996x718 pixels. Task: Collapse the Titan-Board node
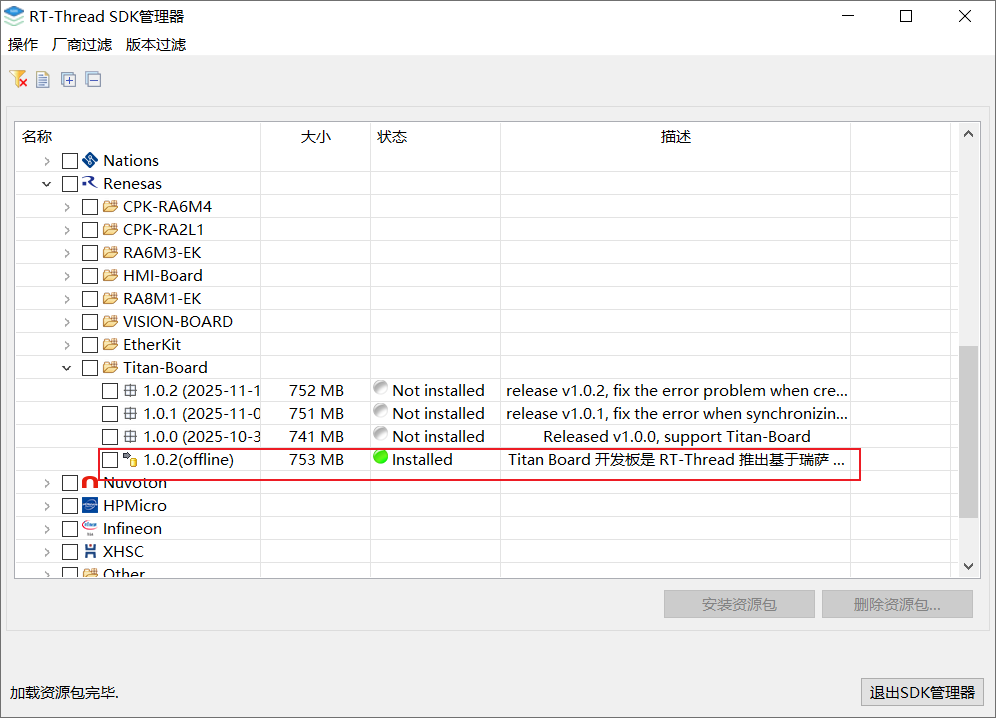coord(67,368)
